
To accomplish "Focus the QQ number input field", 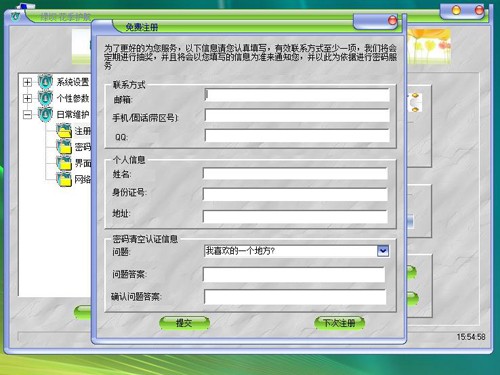I will click(297, 136).
